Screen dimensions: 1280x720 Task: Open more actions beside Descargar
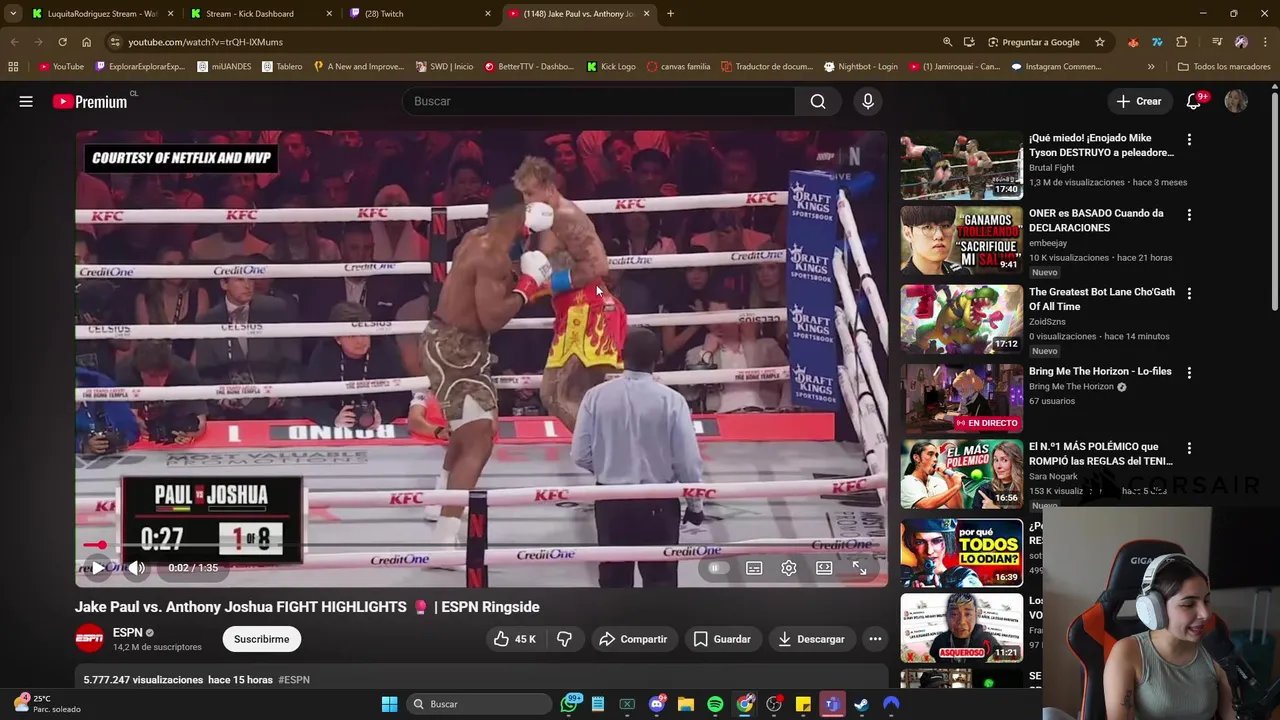coord(875,639)
